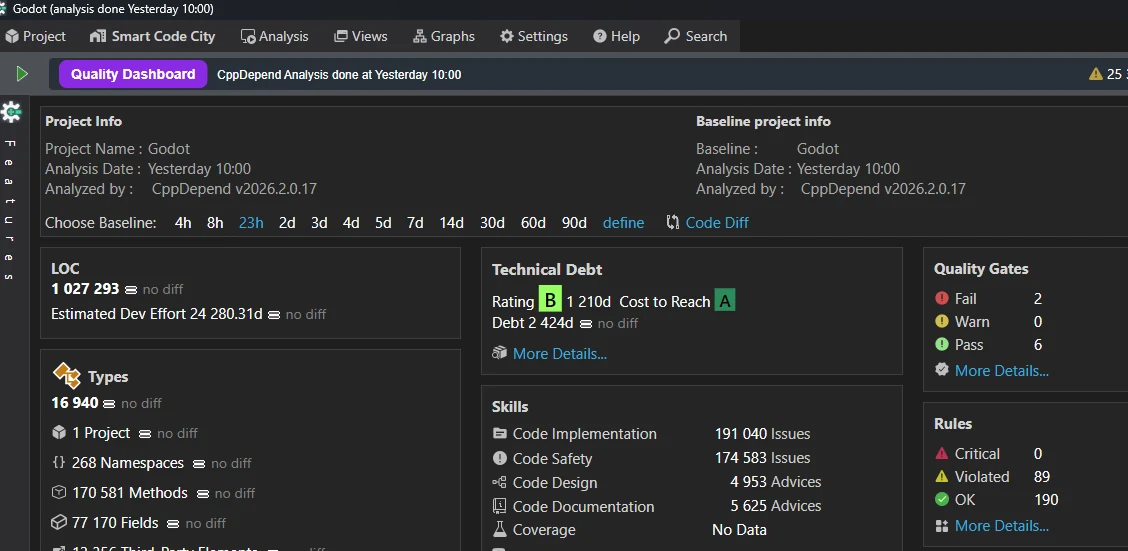Click the 191 040 Issues value
Screen dimensions: 1128x551
tap(763, 434)
